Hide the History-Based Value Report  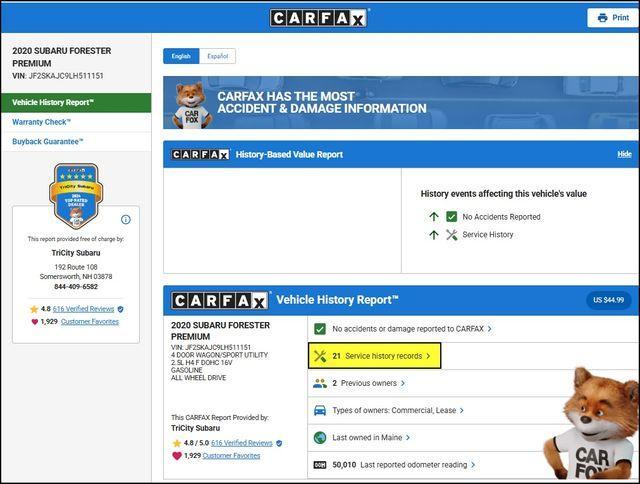[624, 155]
